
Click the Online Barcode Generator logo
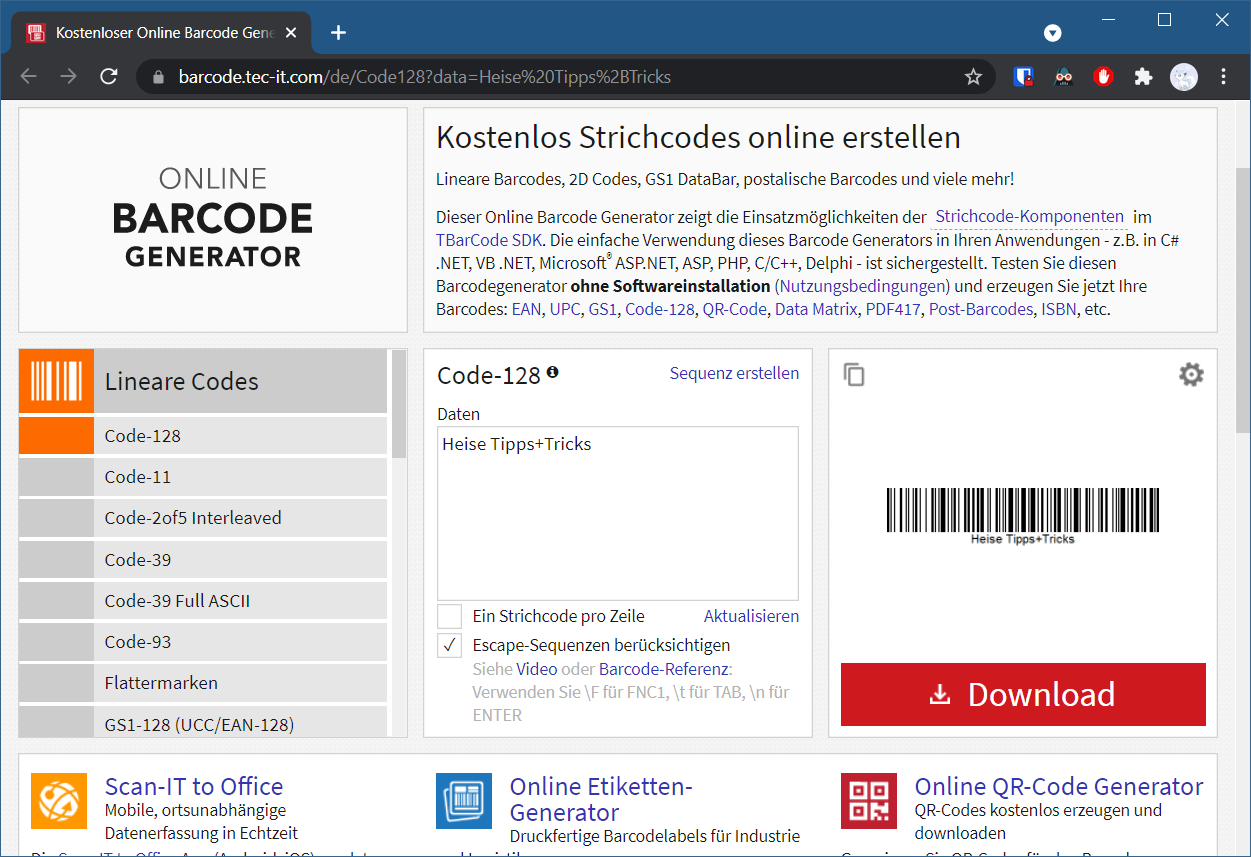[213, 219]
